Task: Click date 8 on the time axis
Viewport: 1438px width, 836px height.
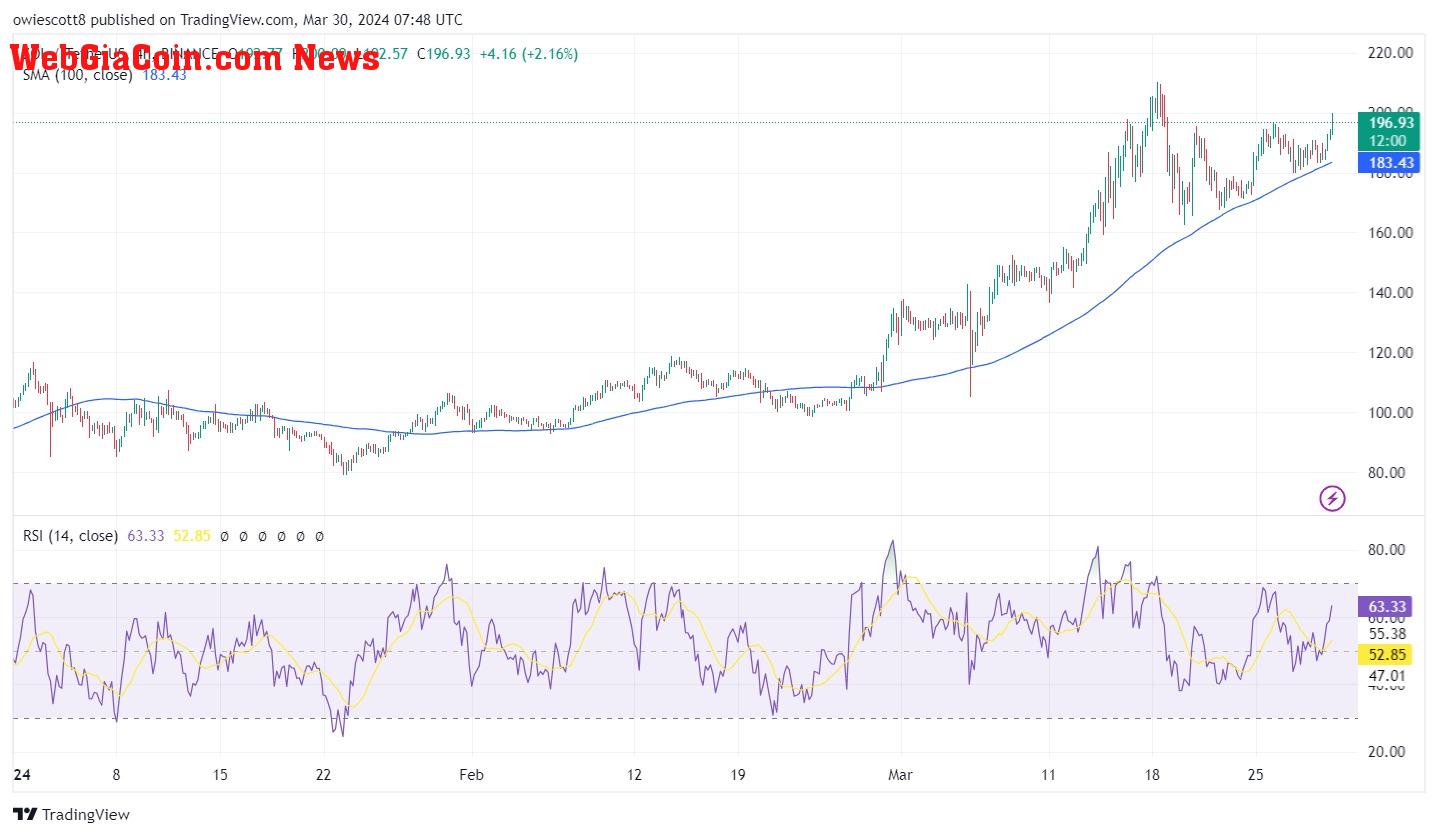Action: (x=116, y=775)
